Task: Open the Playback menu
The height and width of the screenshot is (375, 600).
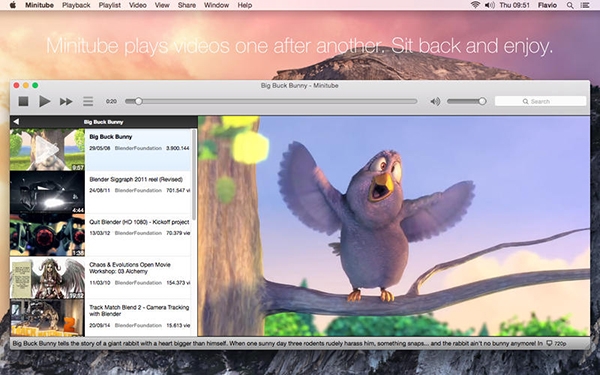Action: 76,5
